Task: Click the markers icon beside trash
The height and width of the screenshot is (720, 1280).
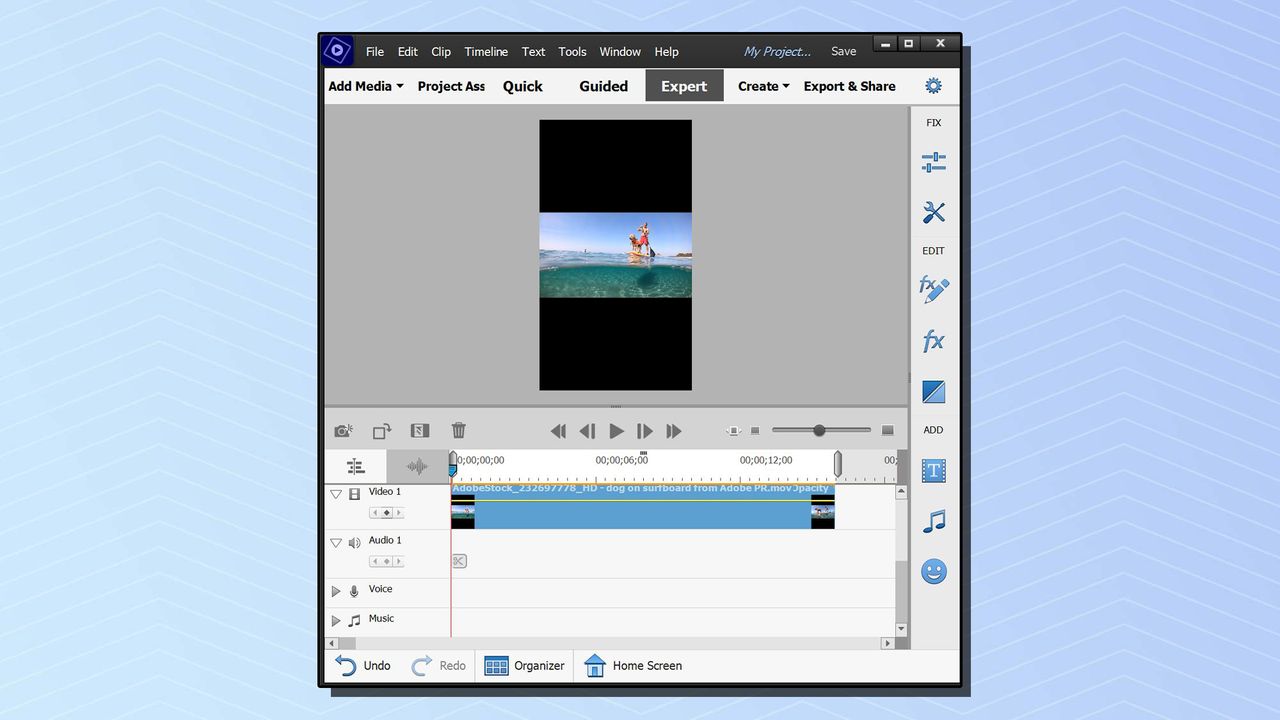Action: (420, 431)
